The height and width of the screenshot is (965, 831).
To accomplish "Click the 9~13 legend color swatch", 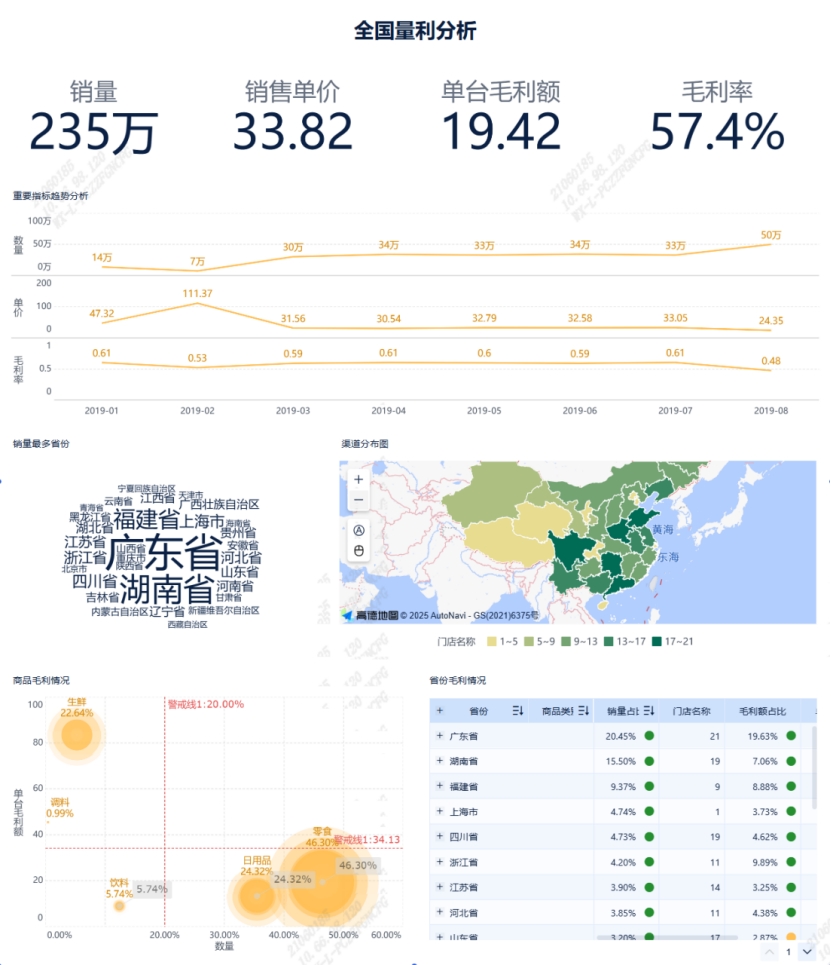I will tap(566, 641).
